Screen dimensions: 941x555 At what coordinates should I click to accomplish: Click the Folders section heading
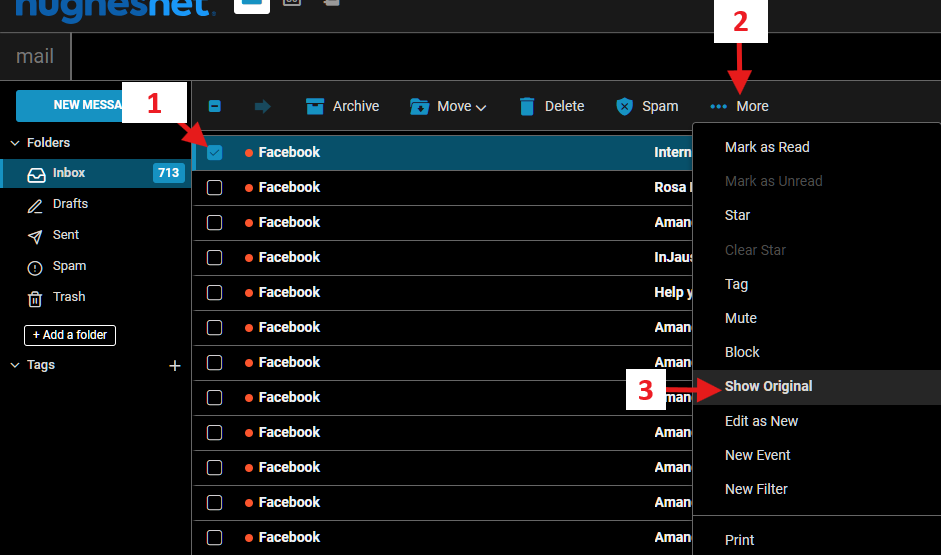tap(48, 143)
